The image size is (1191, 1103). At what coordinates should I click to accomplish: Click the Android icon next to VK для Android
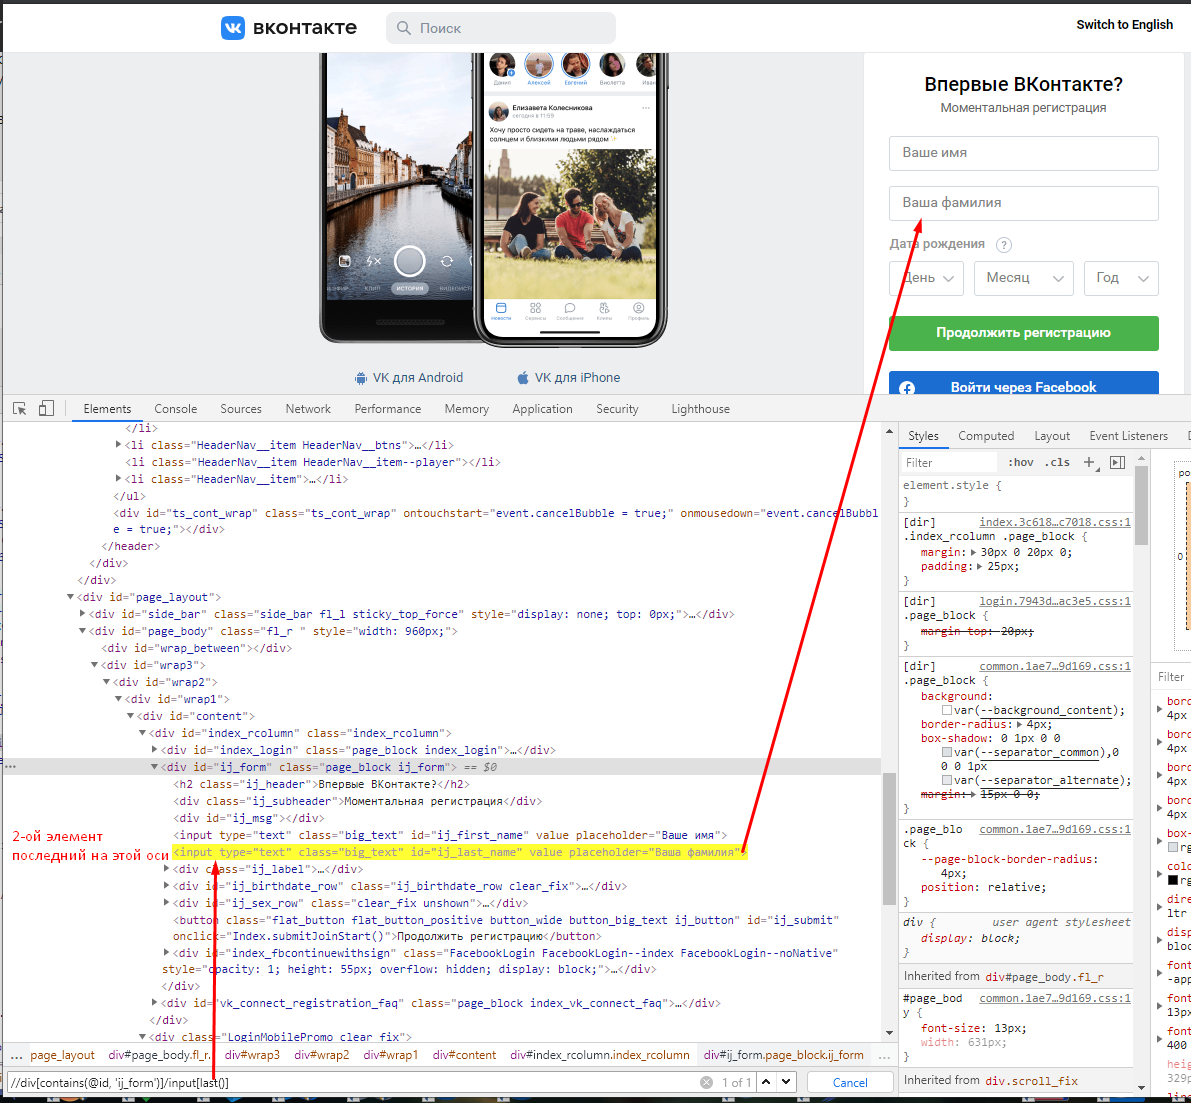(x=361, y=378)
